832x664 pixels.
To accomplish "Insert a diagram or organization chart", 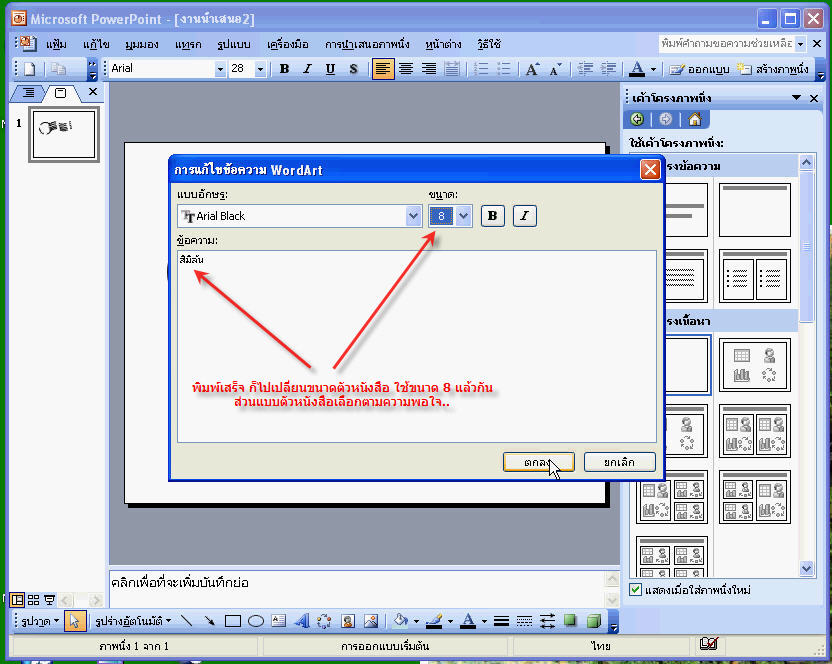I will pos(324,620).
